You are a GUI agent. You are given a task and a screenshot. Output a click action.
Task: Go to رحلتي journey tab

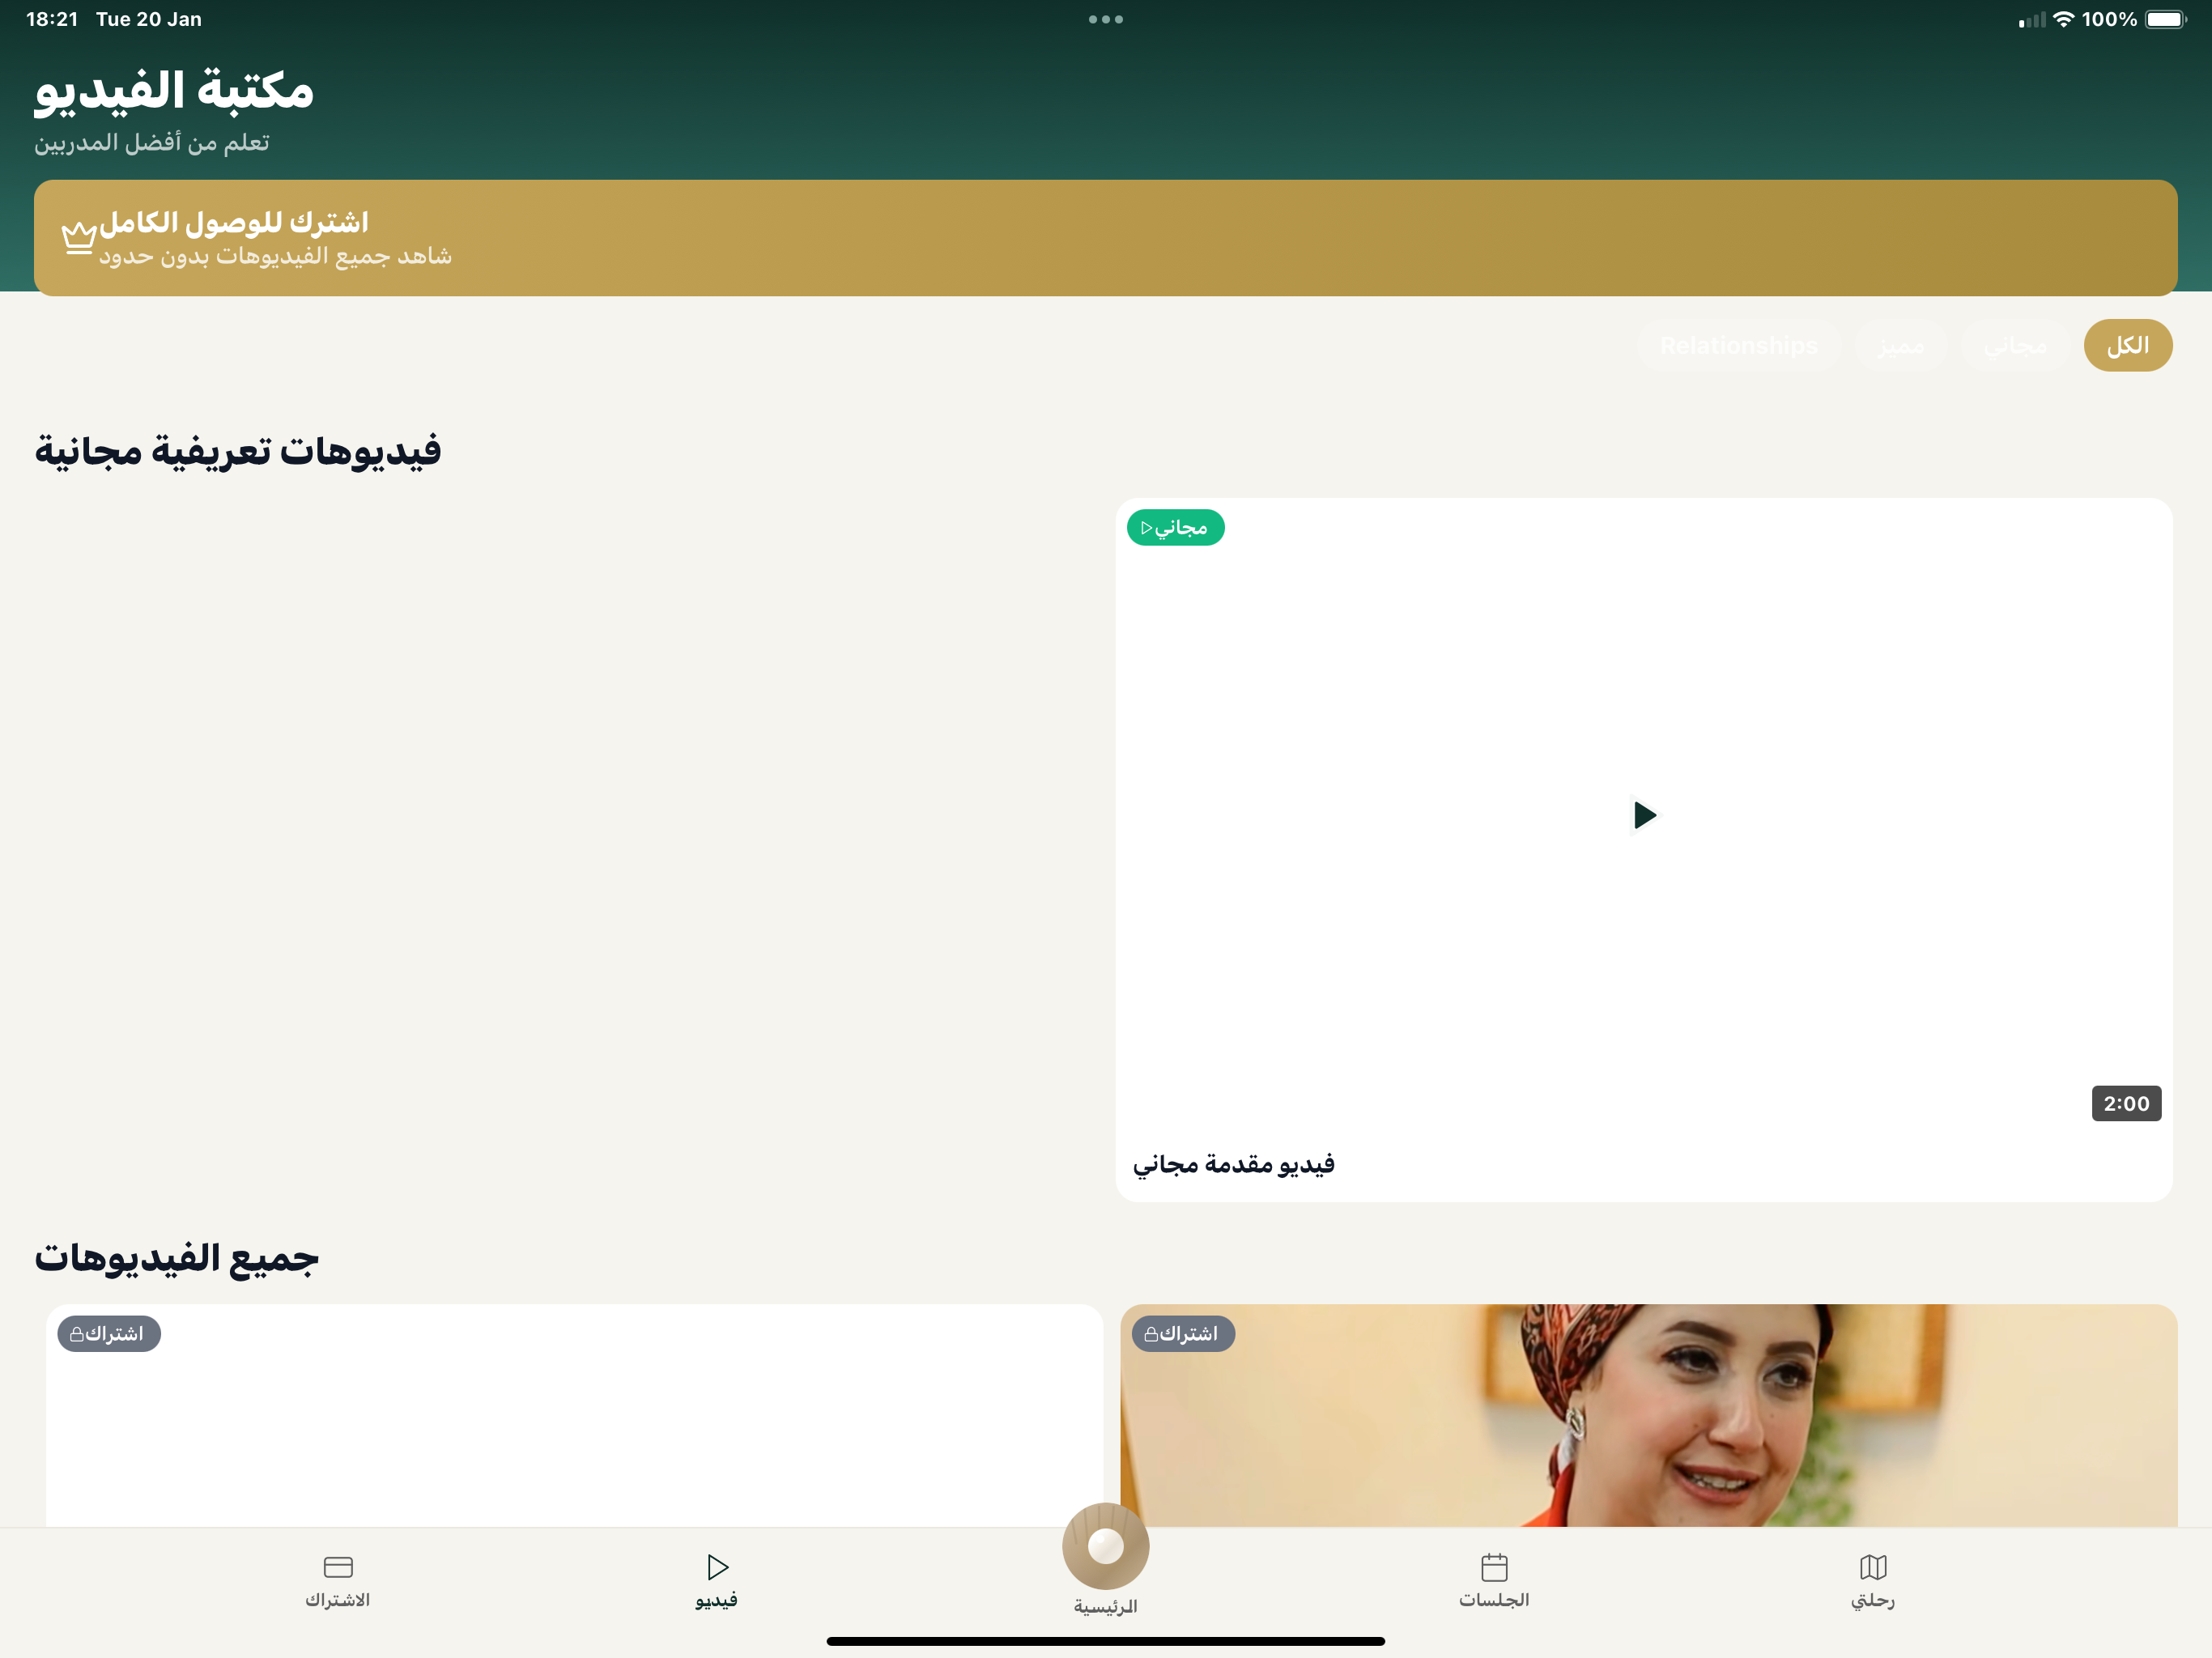[1873, 1580]
